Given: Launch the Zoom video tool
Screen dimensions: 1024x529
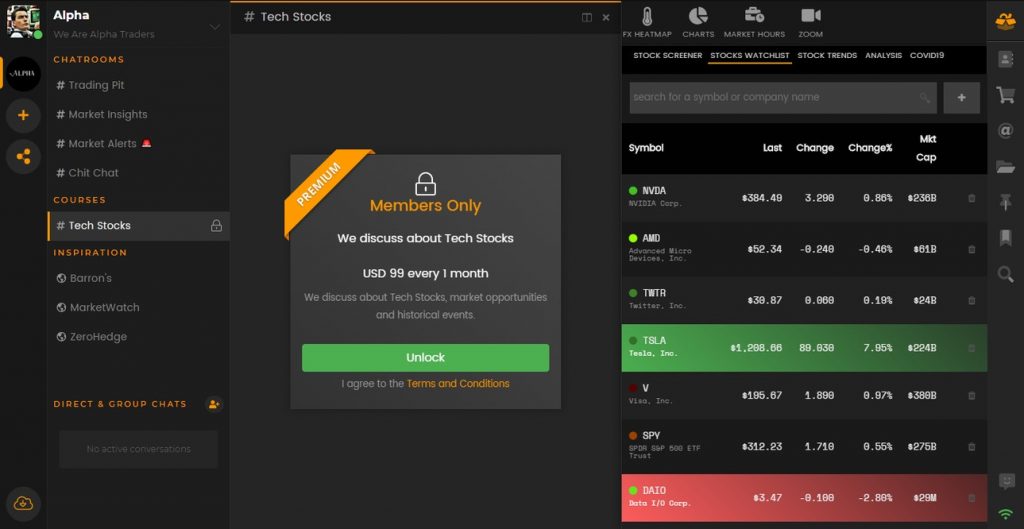Looking at the screenshot, I should pyautogui.click(x=810, y=23).
